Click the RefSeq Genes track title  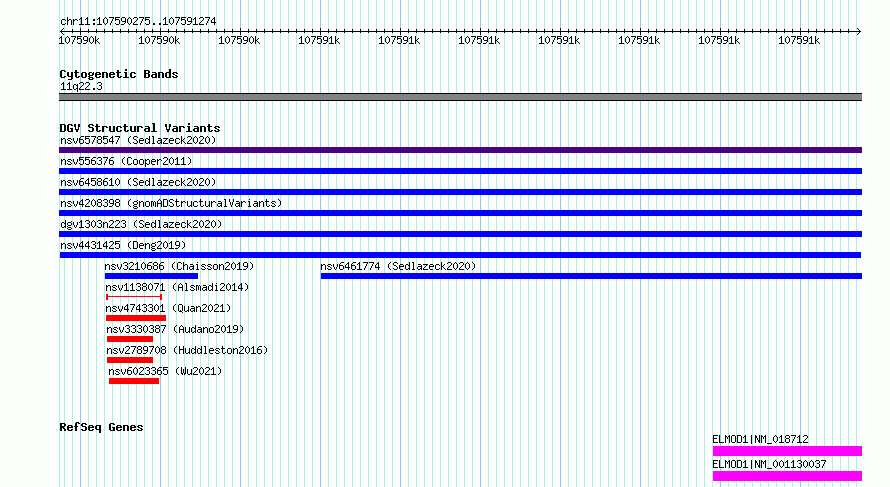pyautogui.click(x=101, y=427)
